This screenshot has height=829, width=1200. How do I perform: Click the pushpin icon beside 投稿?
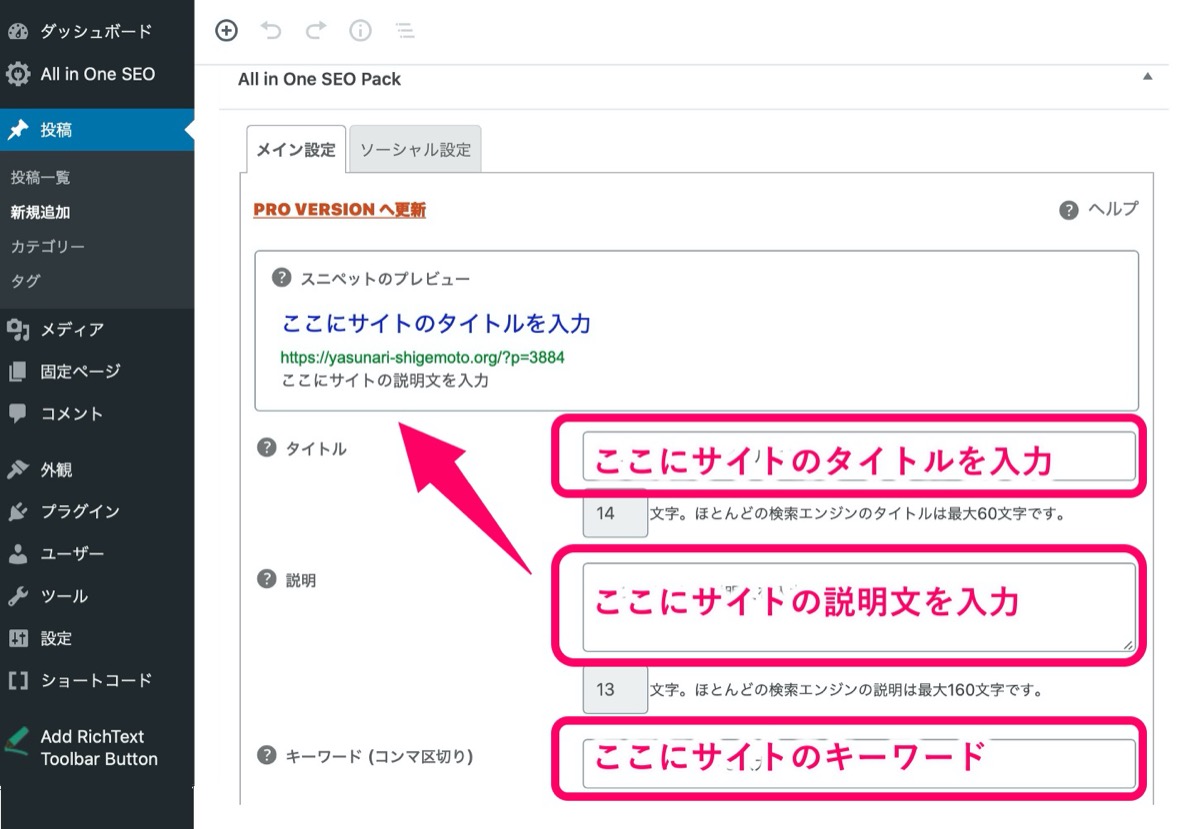(18, 130)
